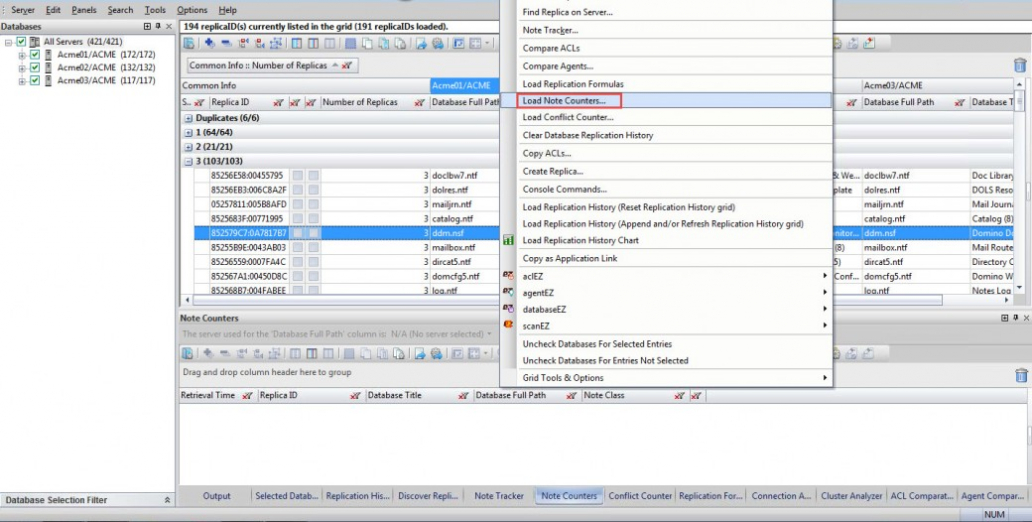Image resolution: width=1032 pixels, height=522 pixels.
Task: Switch to the Note Tracker tab
Action: coord(499,496)
